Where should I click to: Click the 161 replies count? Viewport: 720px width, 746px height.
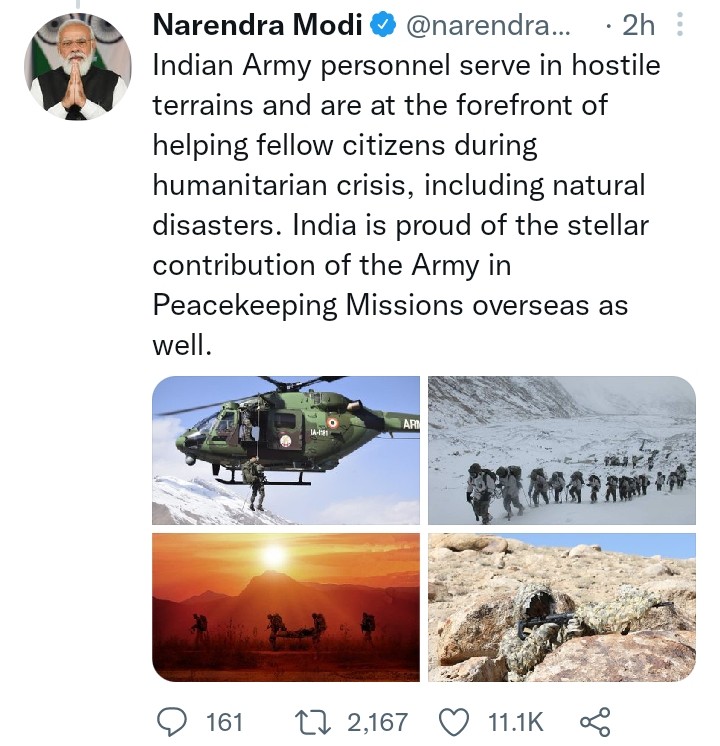pos(222,721)
